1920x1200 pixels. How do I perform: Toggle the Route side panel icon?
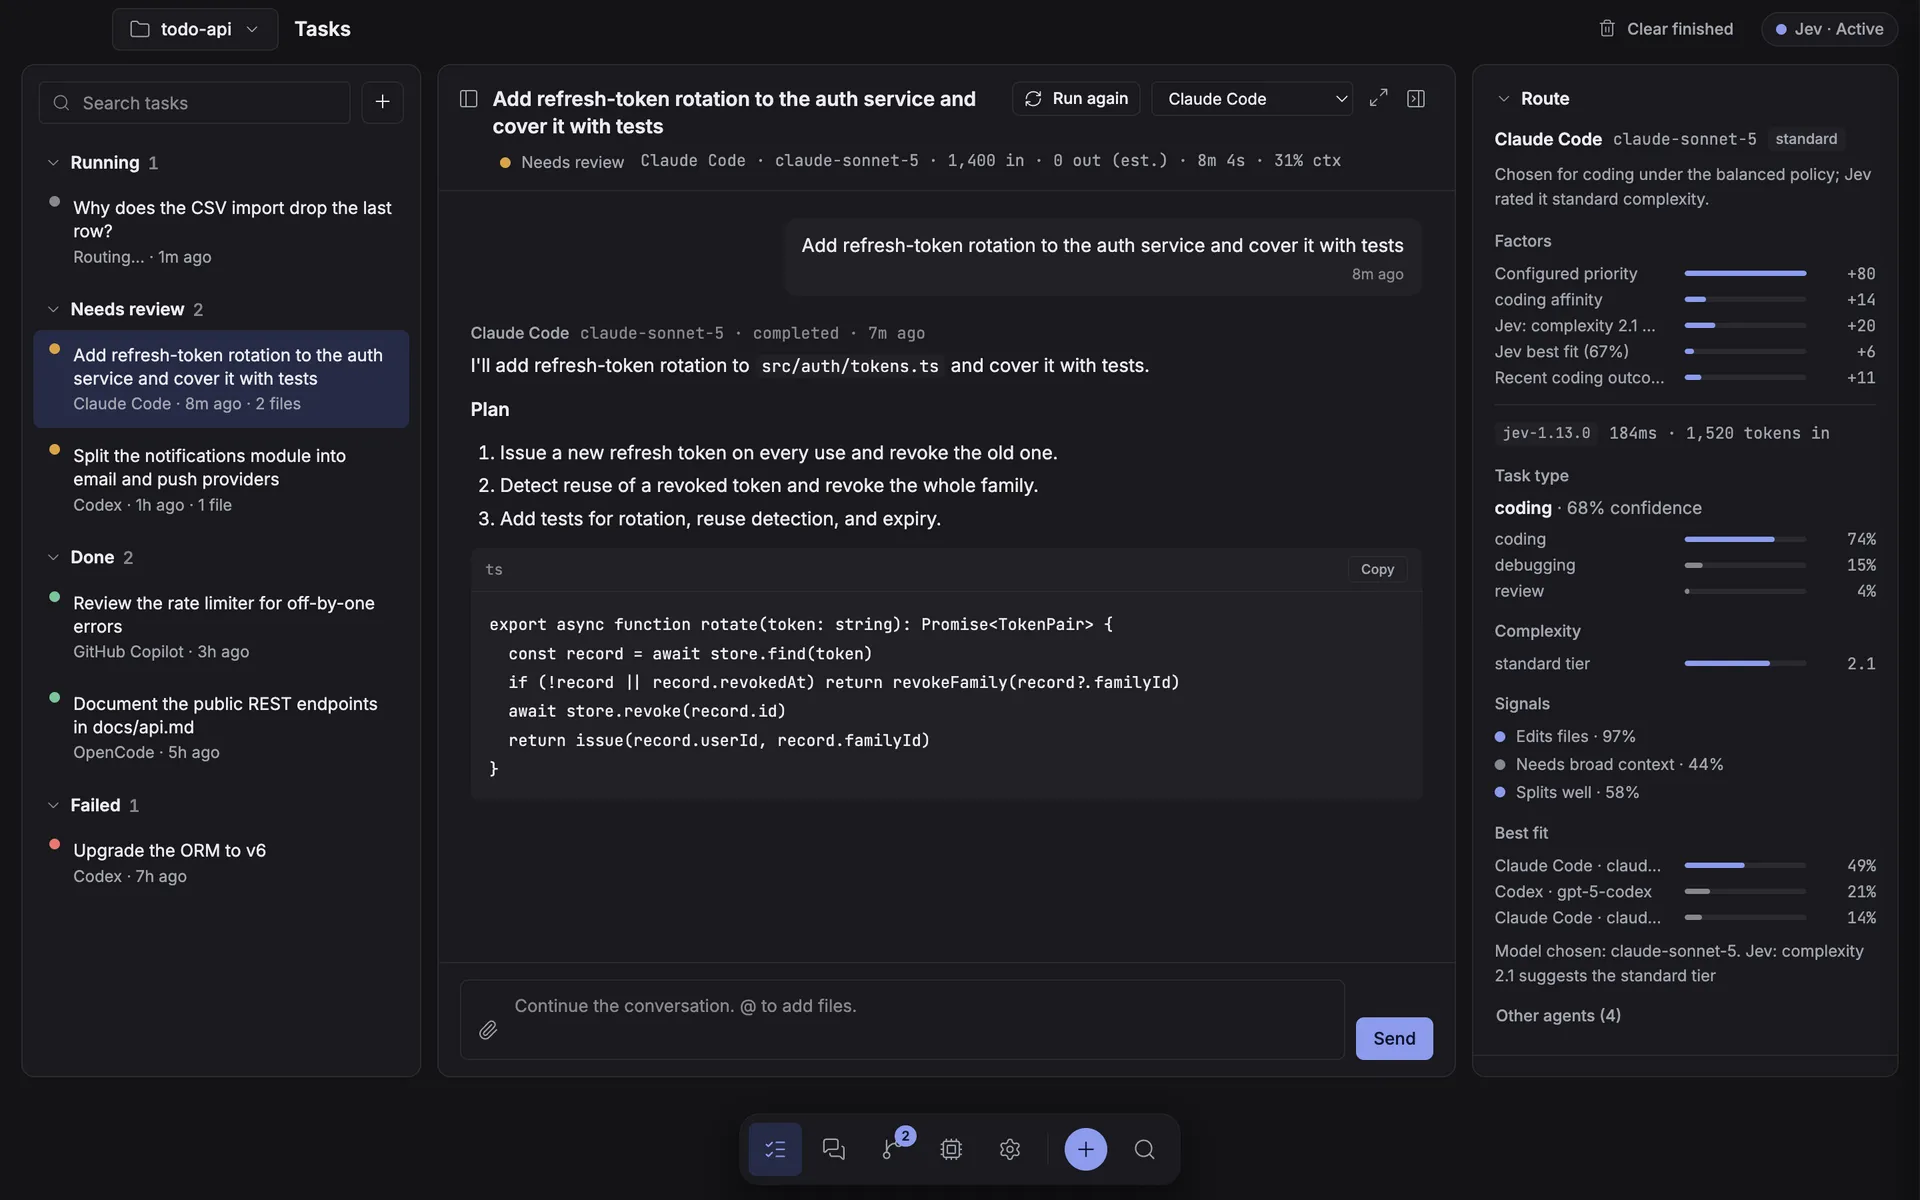pos(1416,98)
